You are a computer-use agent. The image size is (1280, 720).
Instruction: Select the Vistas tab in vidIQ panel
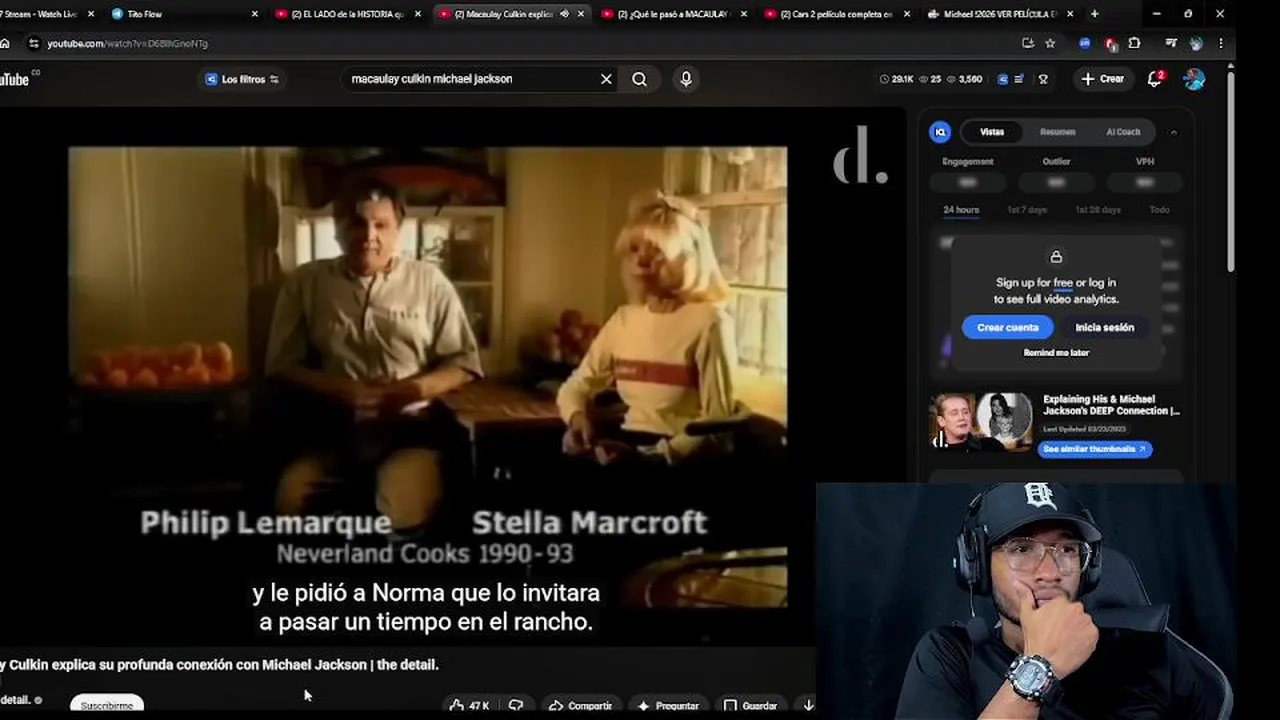(x=992, y=132)
